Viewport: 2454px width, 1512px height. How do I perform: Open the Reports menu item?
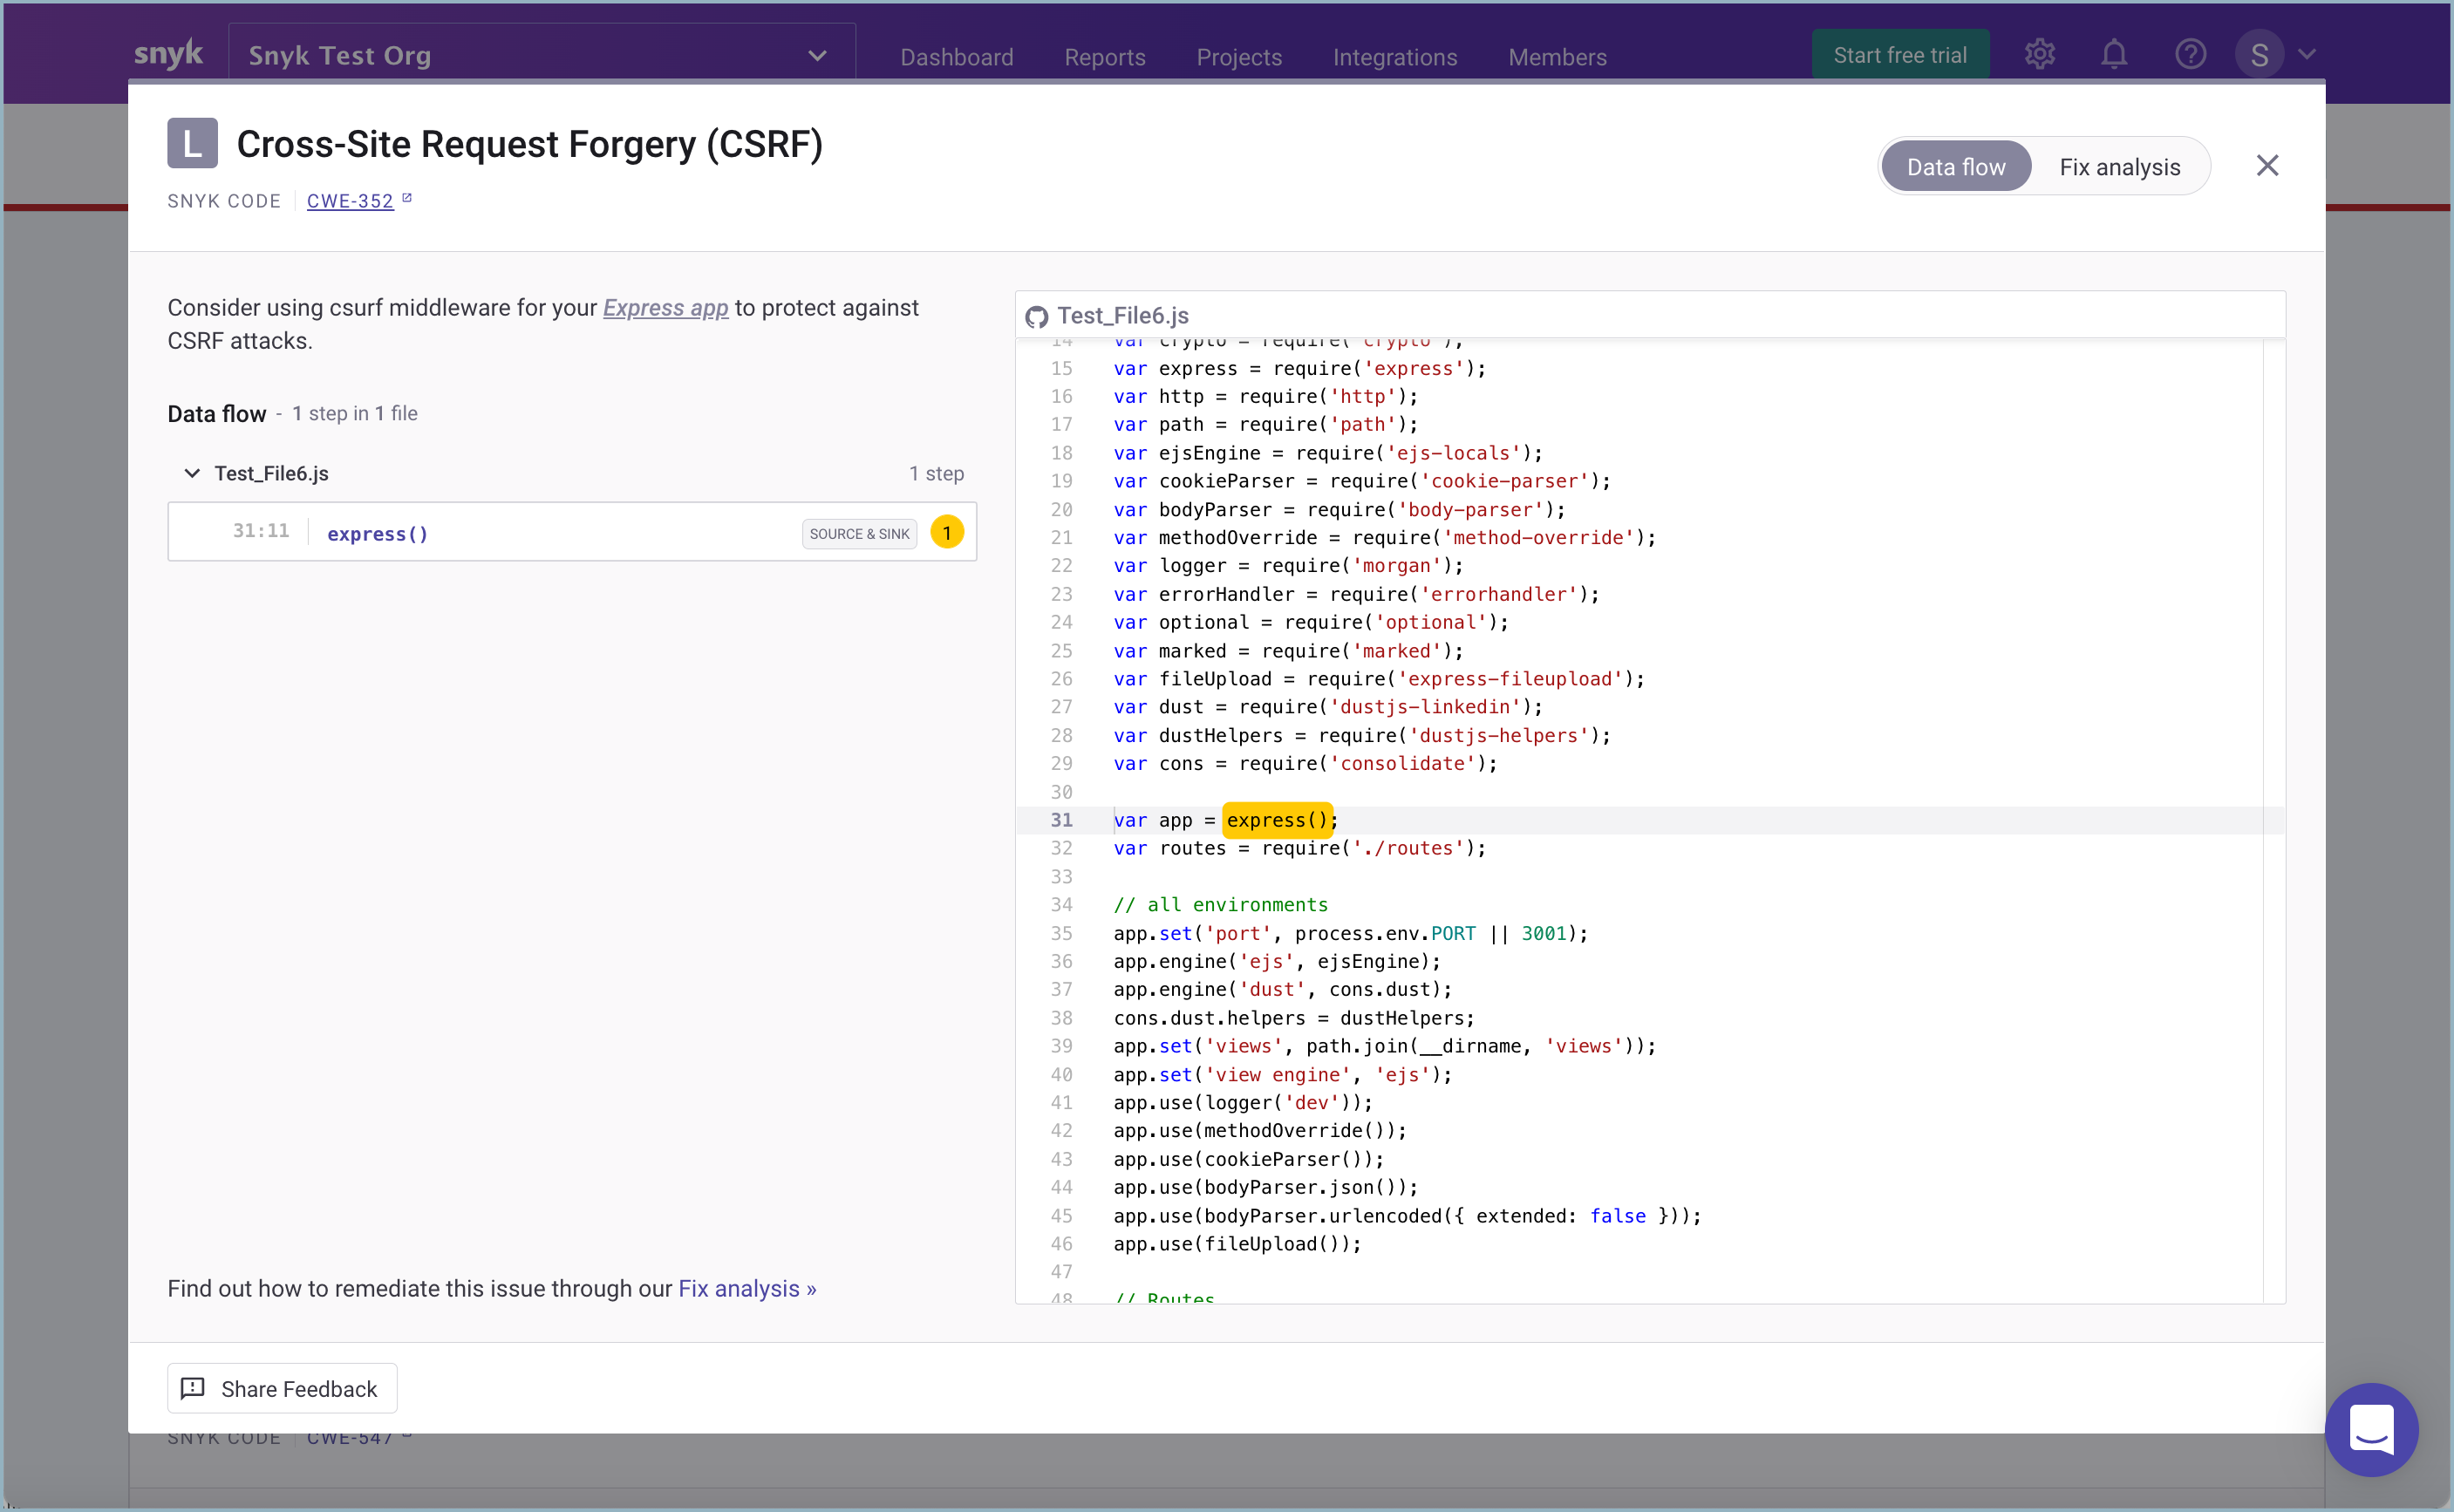click(1105, 57)
